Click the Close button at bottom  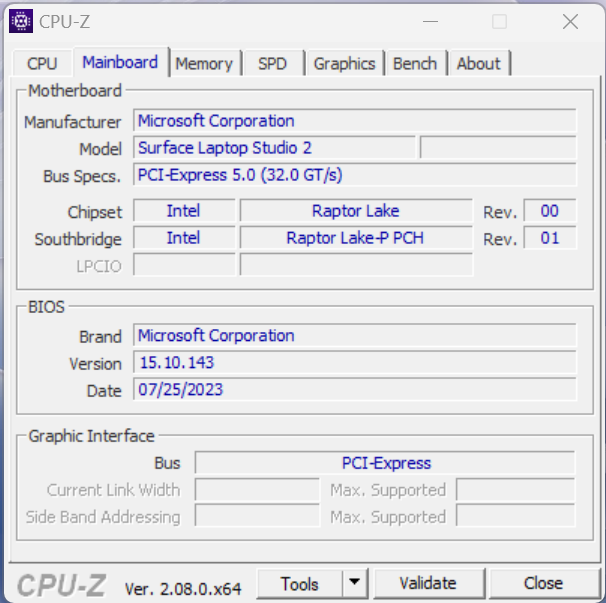543,583
